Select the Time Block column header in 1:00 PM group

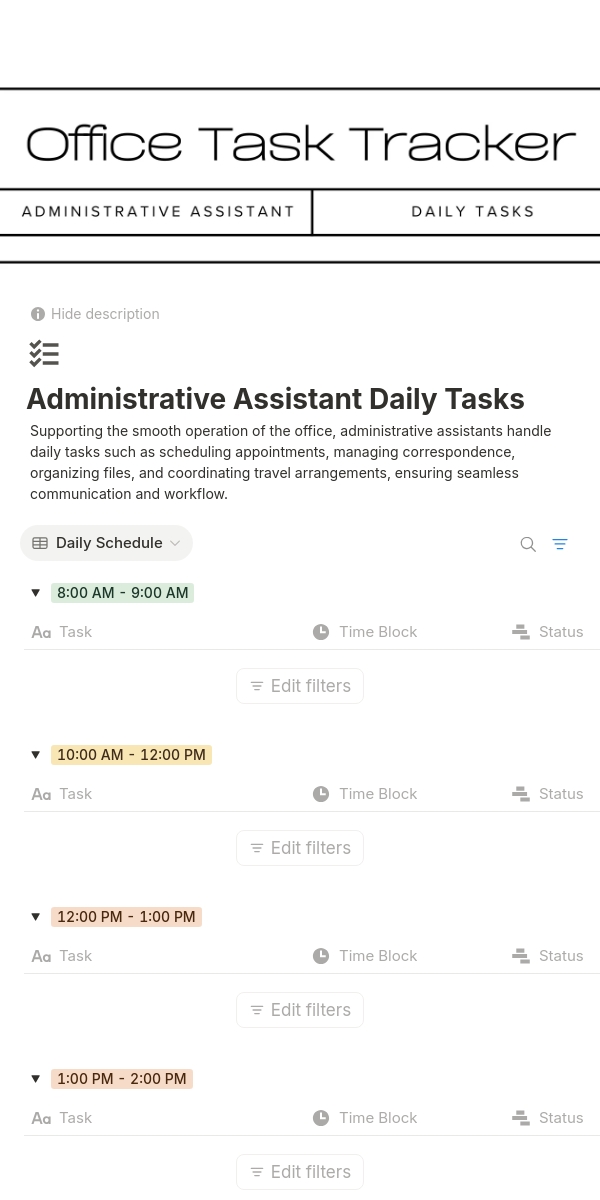(x=377, y=1118)
